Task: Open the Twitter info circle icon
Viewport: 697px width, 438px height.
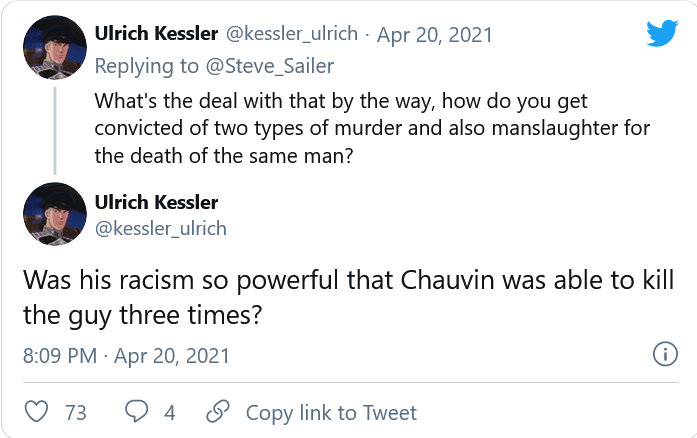Action: coord(662,354)
